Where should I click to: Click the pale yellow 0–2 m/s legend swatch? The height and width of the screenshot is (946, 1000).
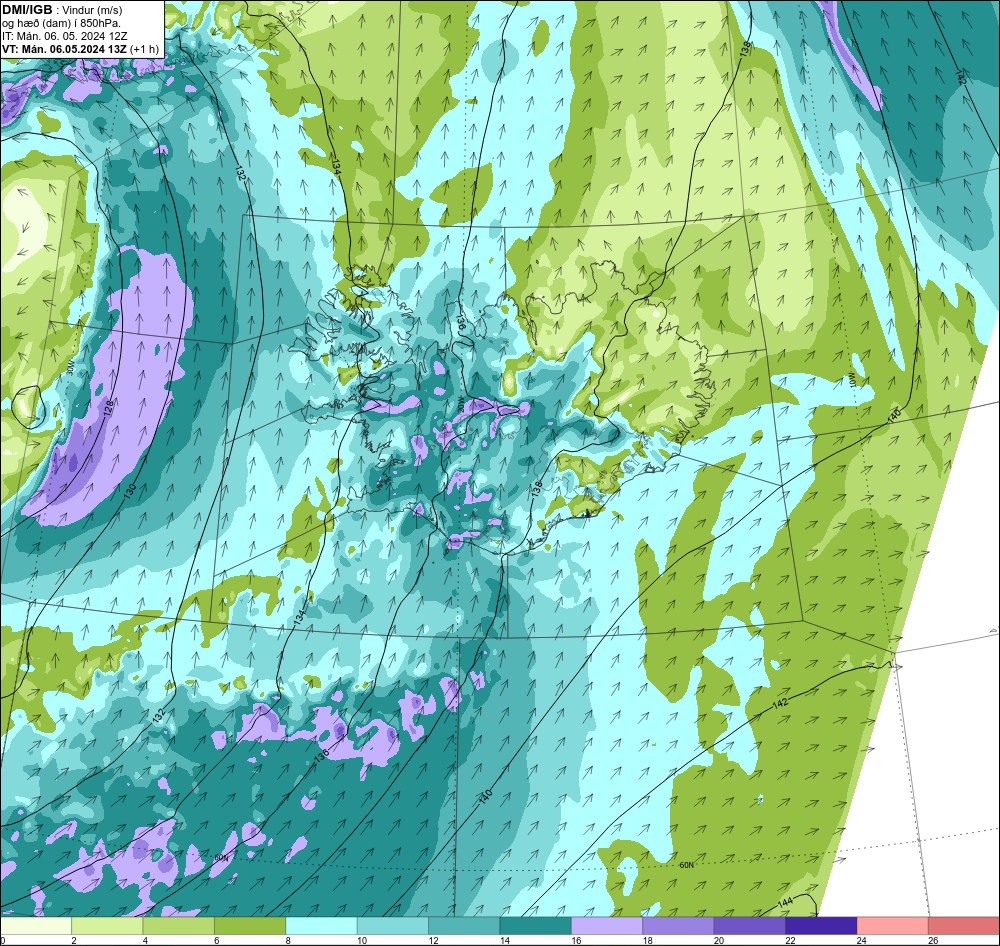(36, 926)
